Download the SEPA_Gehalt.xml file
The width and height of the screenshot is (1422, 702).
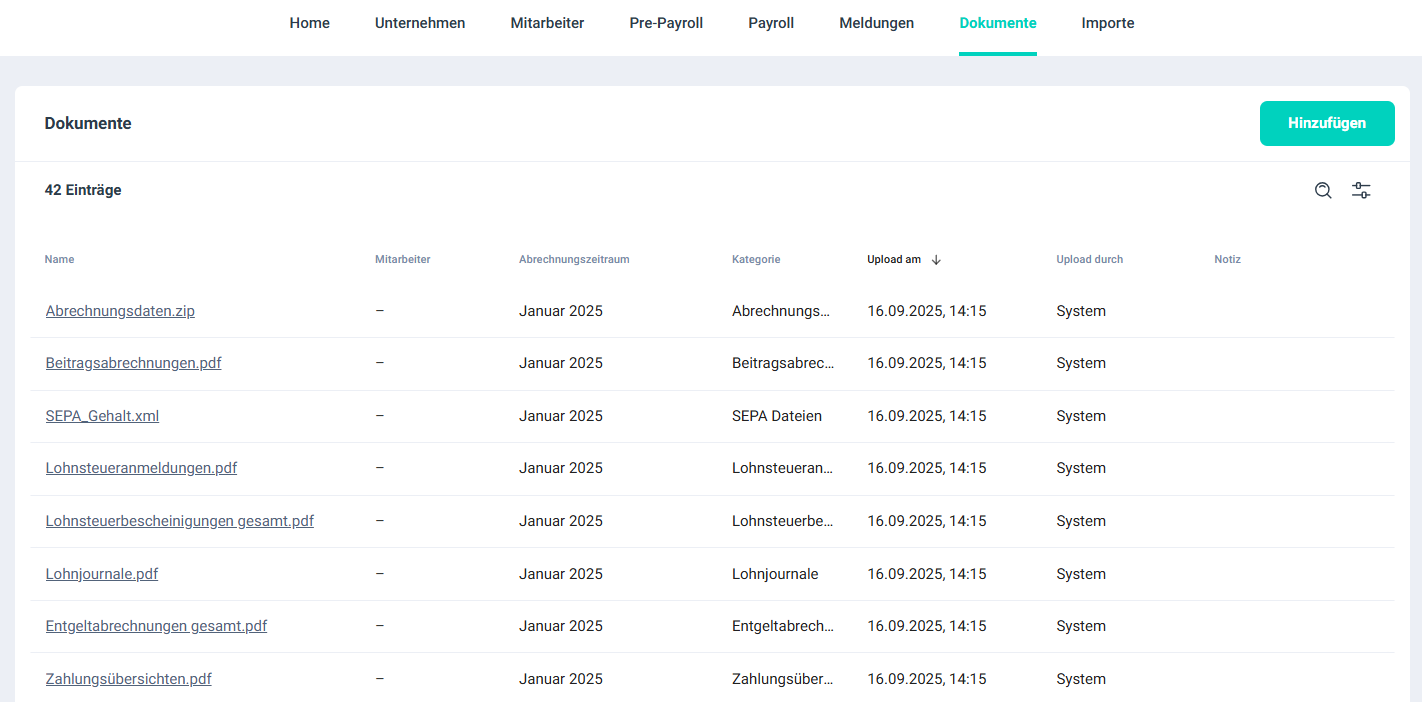pos(102,416)
